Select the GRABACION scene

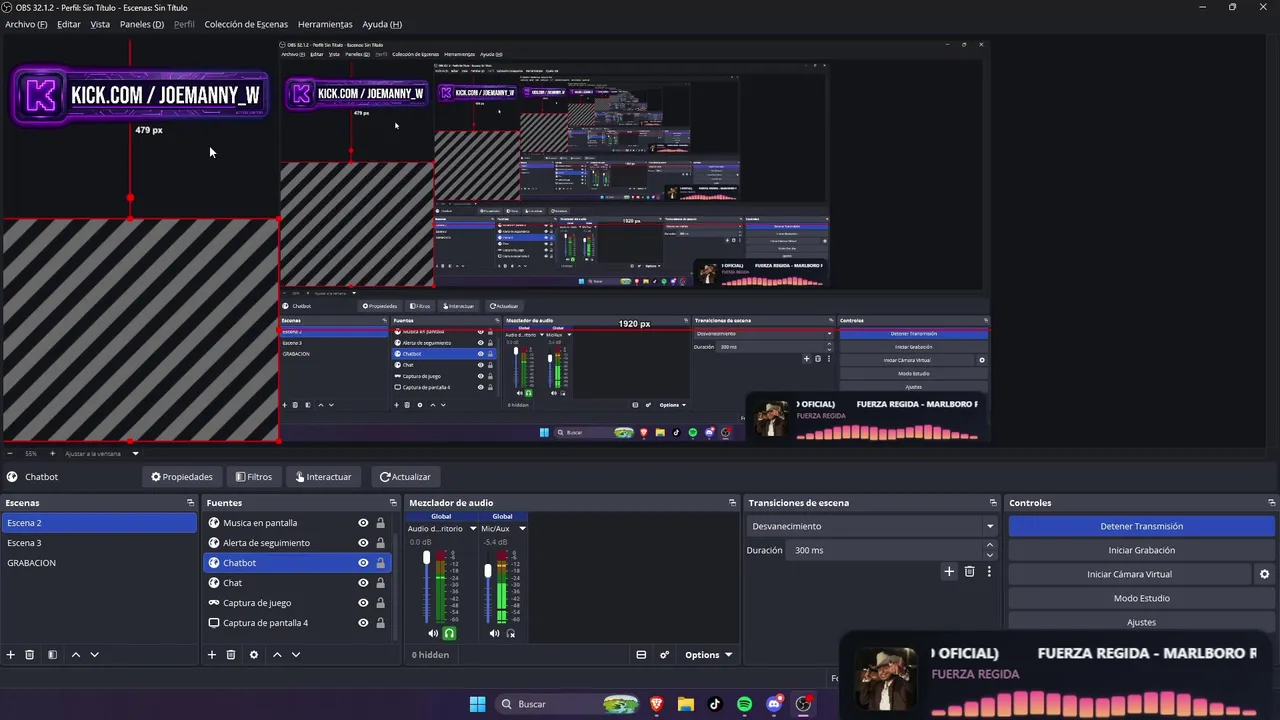99,563
